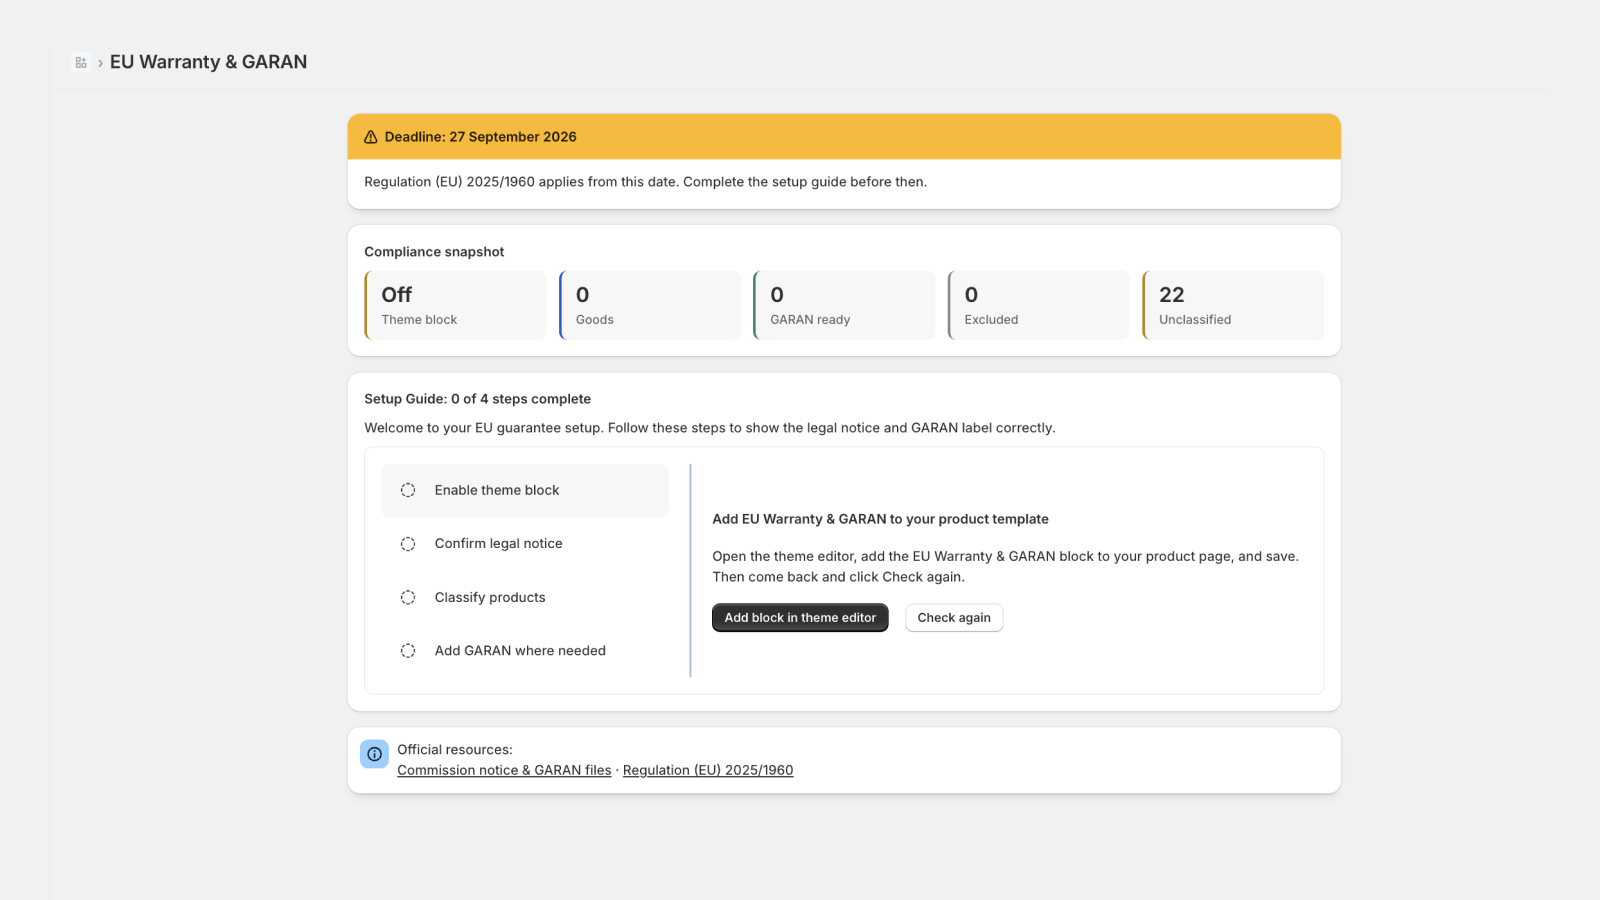The height and width of the screenshot is (900, 1600).
Task: Click the Regulation applies from this date text
Action: point(646,182)
